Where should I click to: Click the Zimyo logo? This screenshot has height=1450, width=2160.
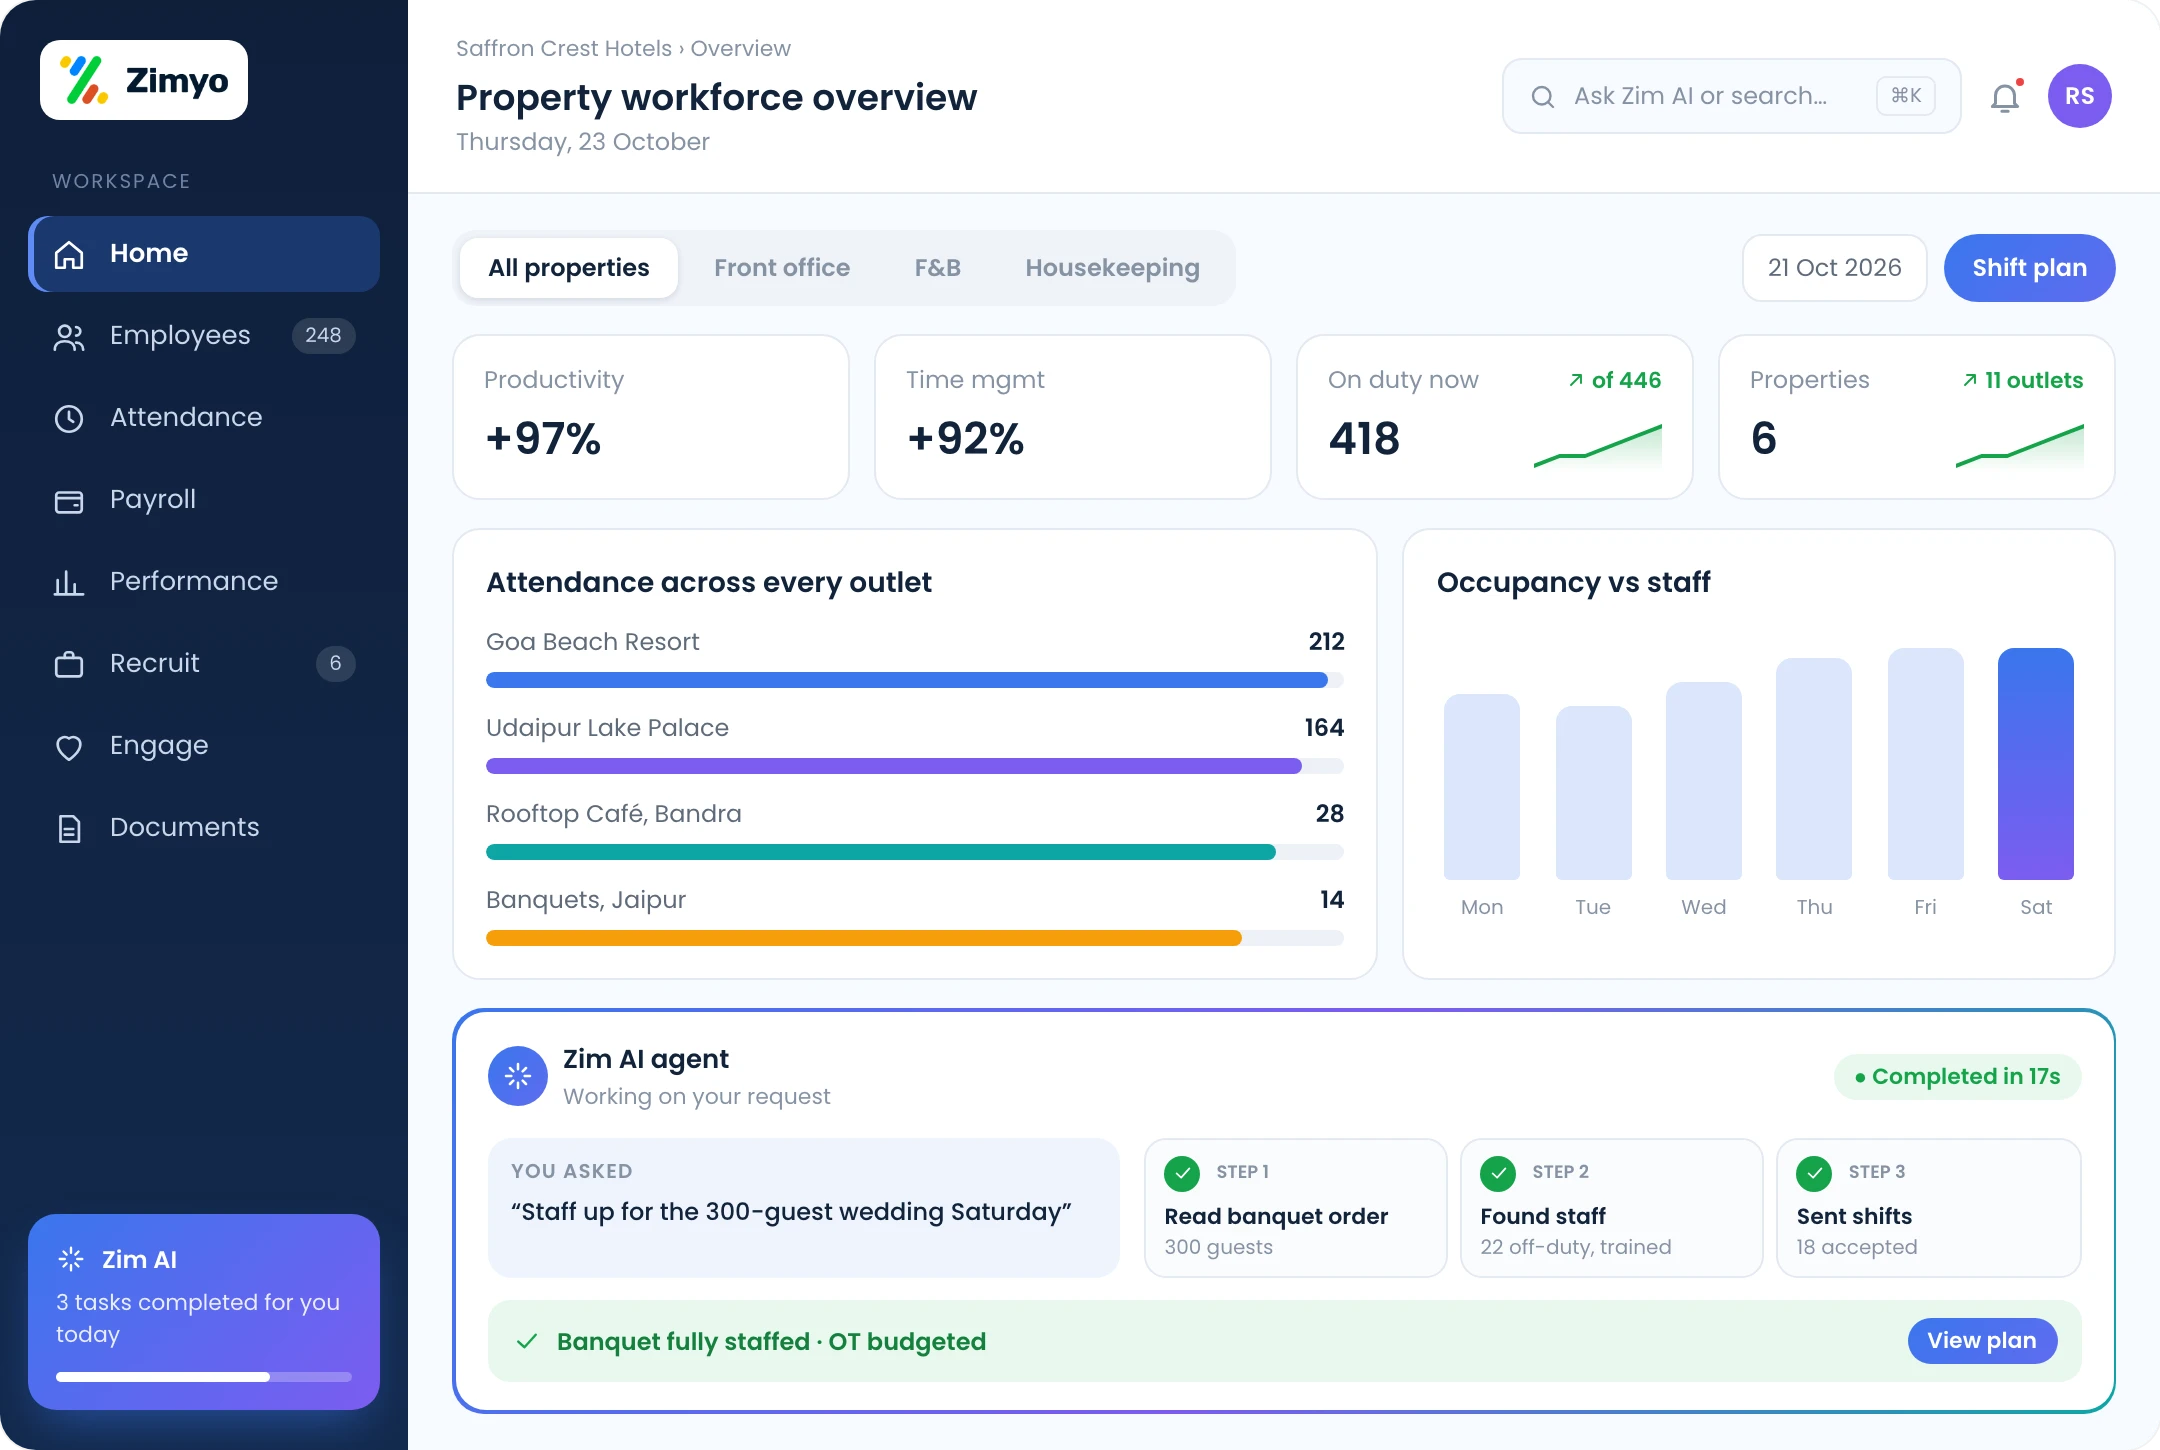144,80
